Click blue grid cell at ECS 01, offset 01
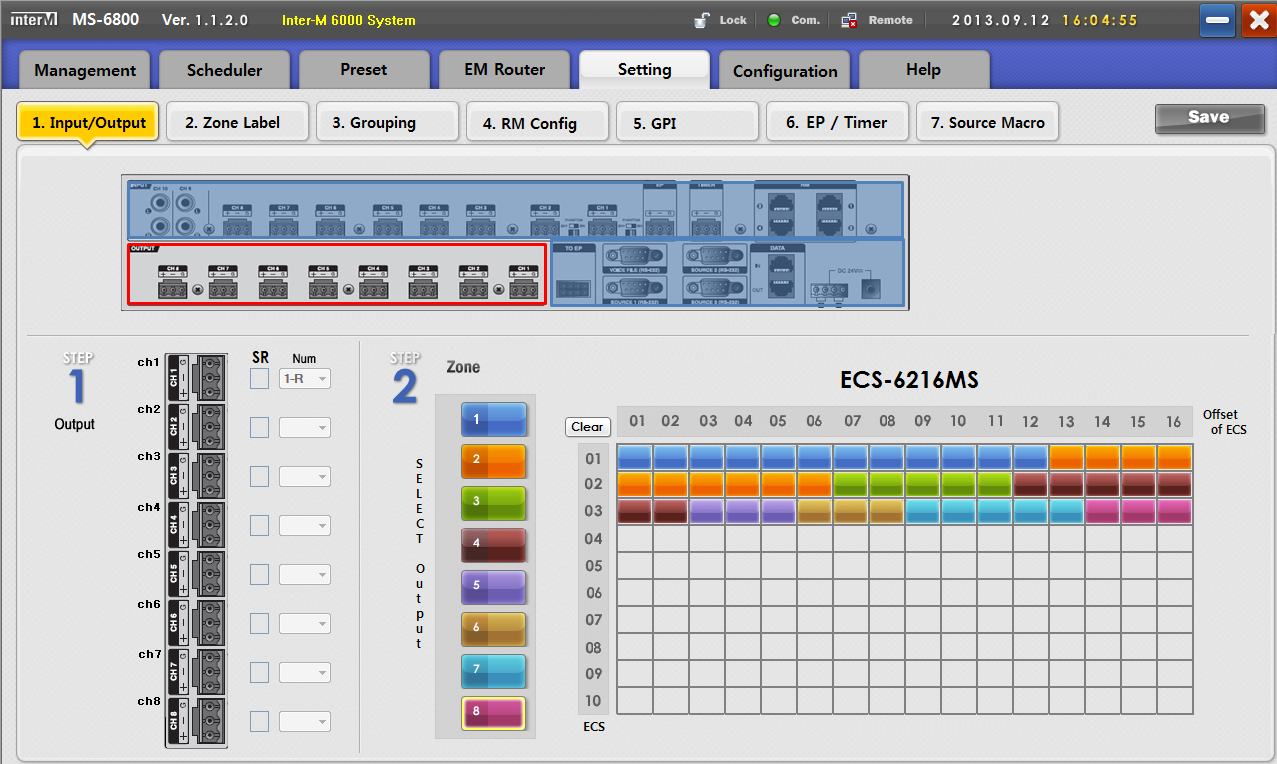This screenshot has height=764, width=1277. [x=635, y=458]
